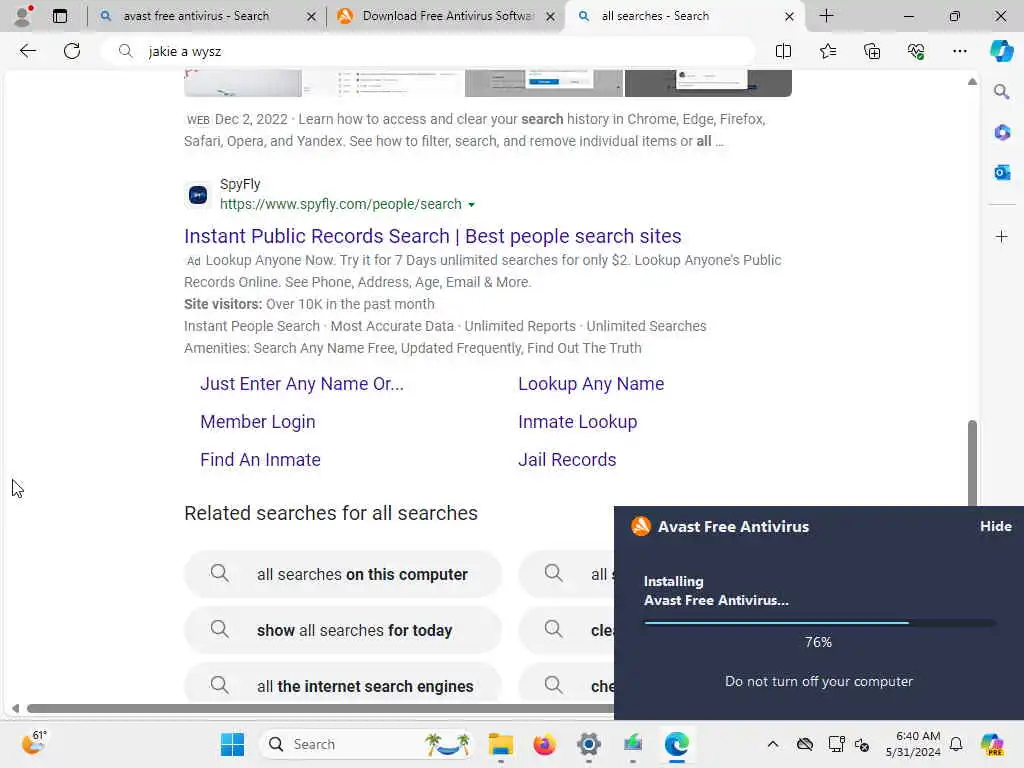Open sidebar search icon
1024x768 pixels.
coord(1001,91)
